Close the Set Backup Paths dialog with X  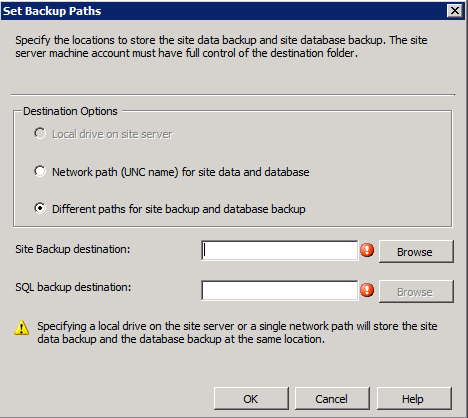tap(455, 11)
